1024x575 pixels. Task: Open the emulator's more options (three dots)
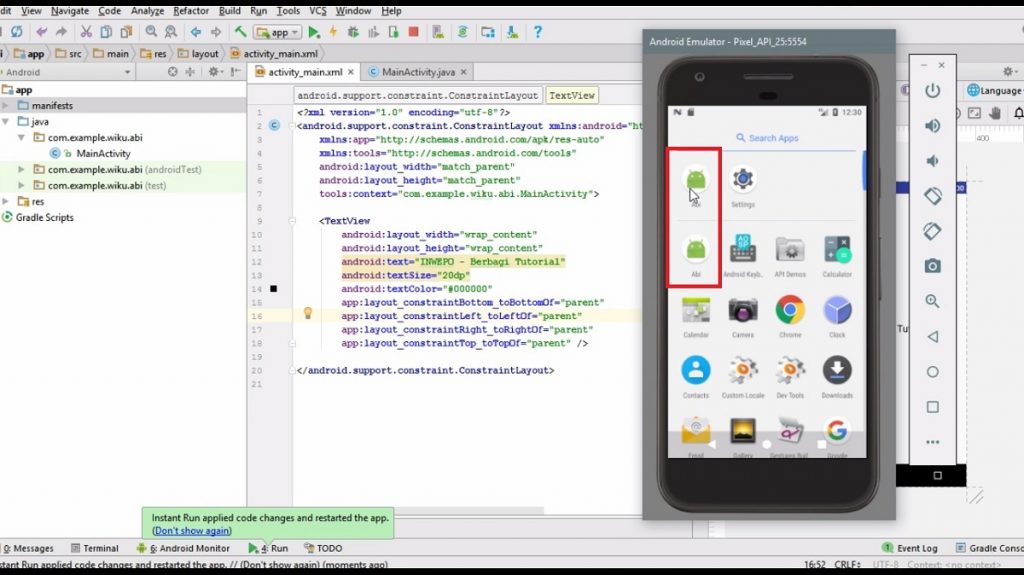tap(932, 441)
